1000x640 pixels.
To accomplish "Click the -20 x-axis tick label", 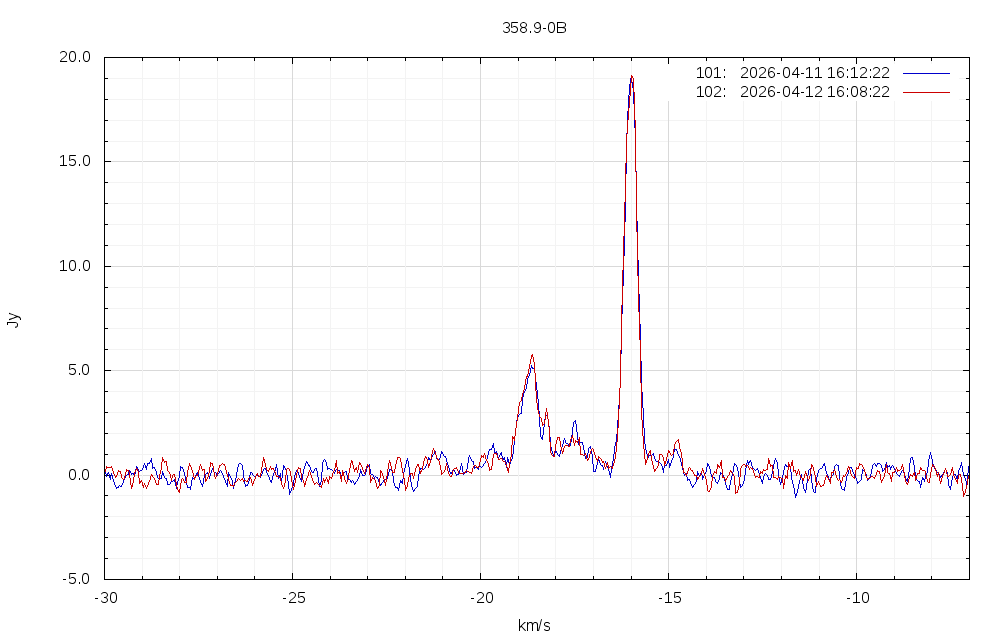I will [480, 597].
